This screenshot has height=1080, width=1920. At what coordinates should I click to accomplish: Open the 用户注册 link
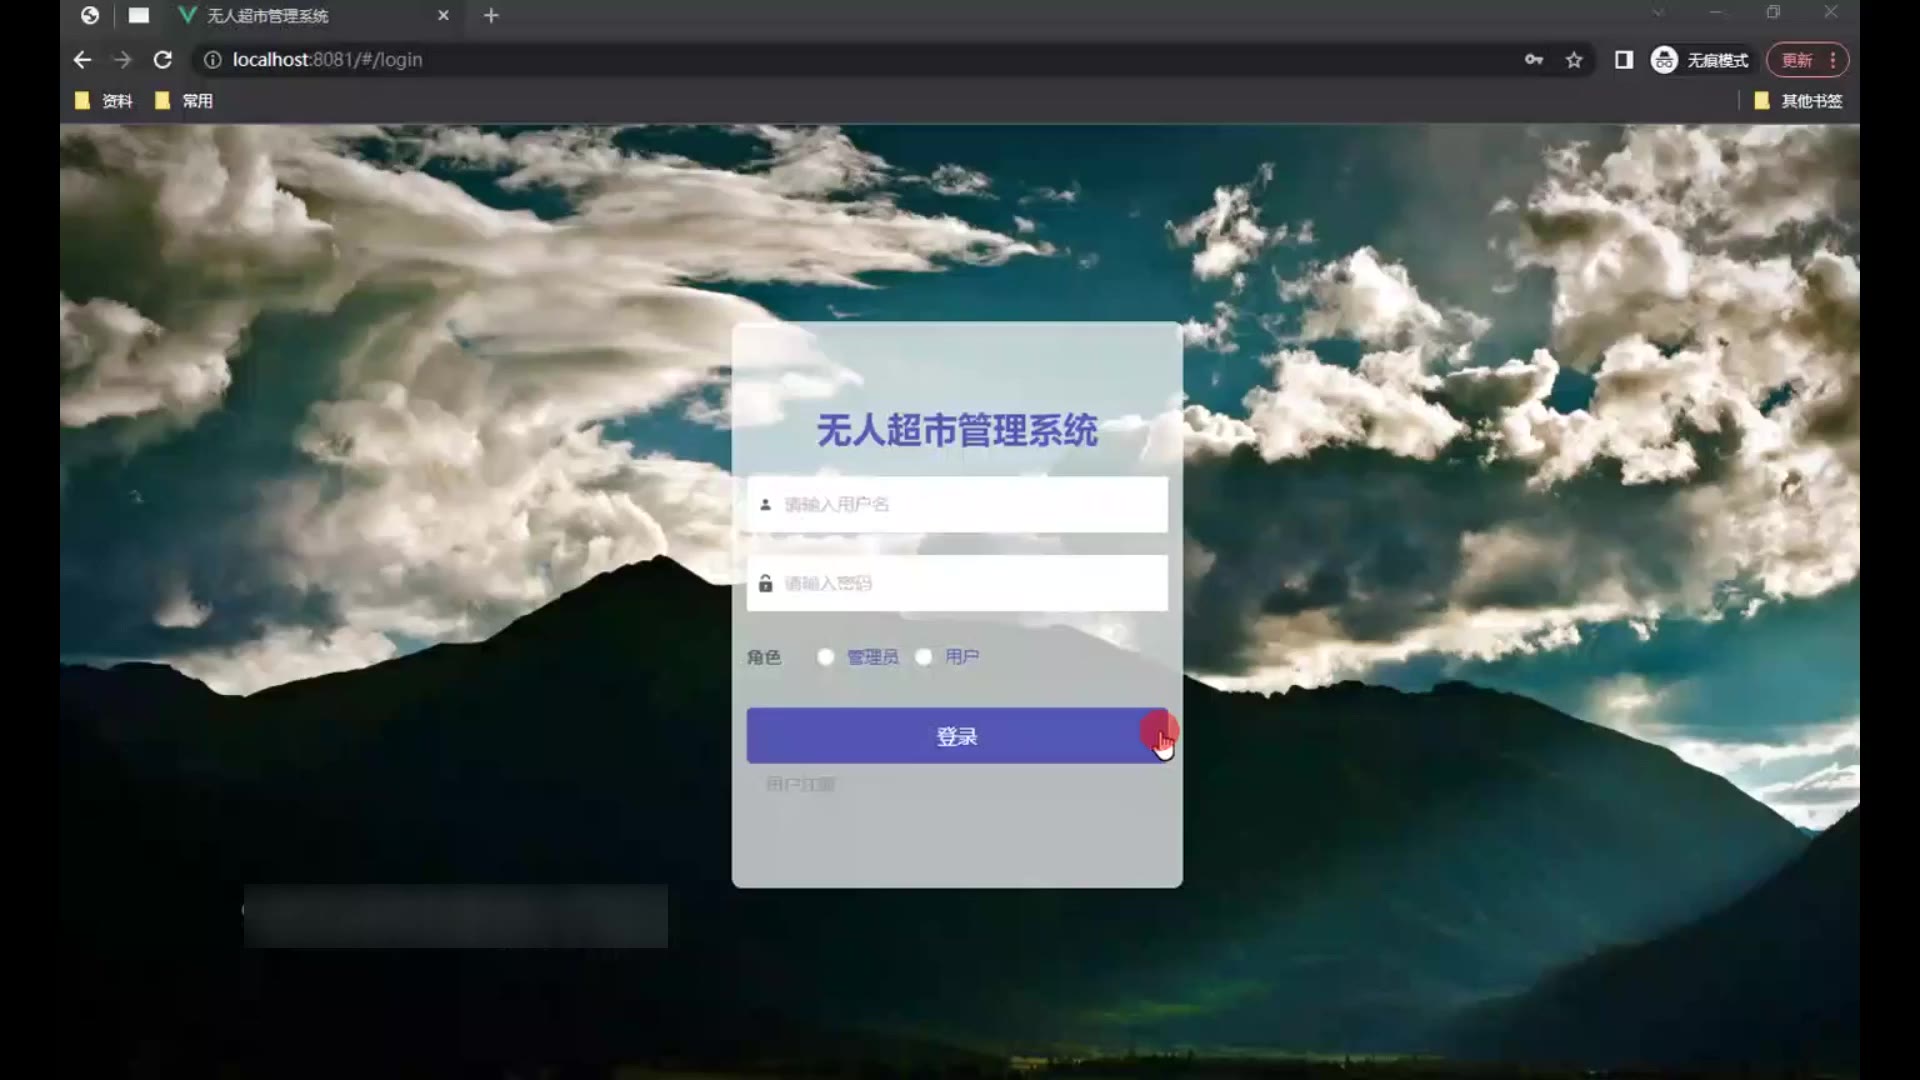[x=800, y=784]
